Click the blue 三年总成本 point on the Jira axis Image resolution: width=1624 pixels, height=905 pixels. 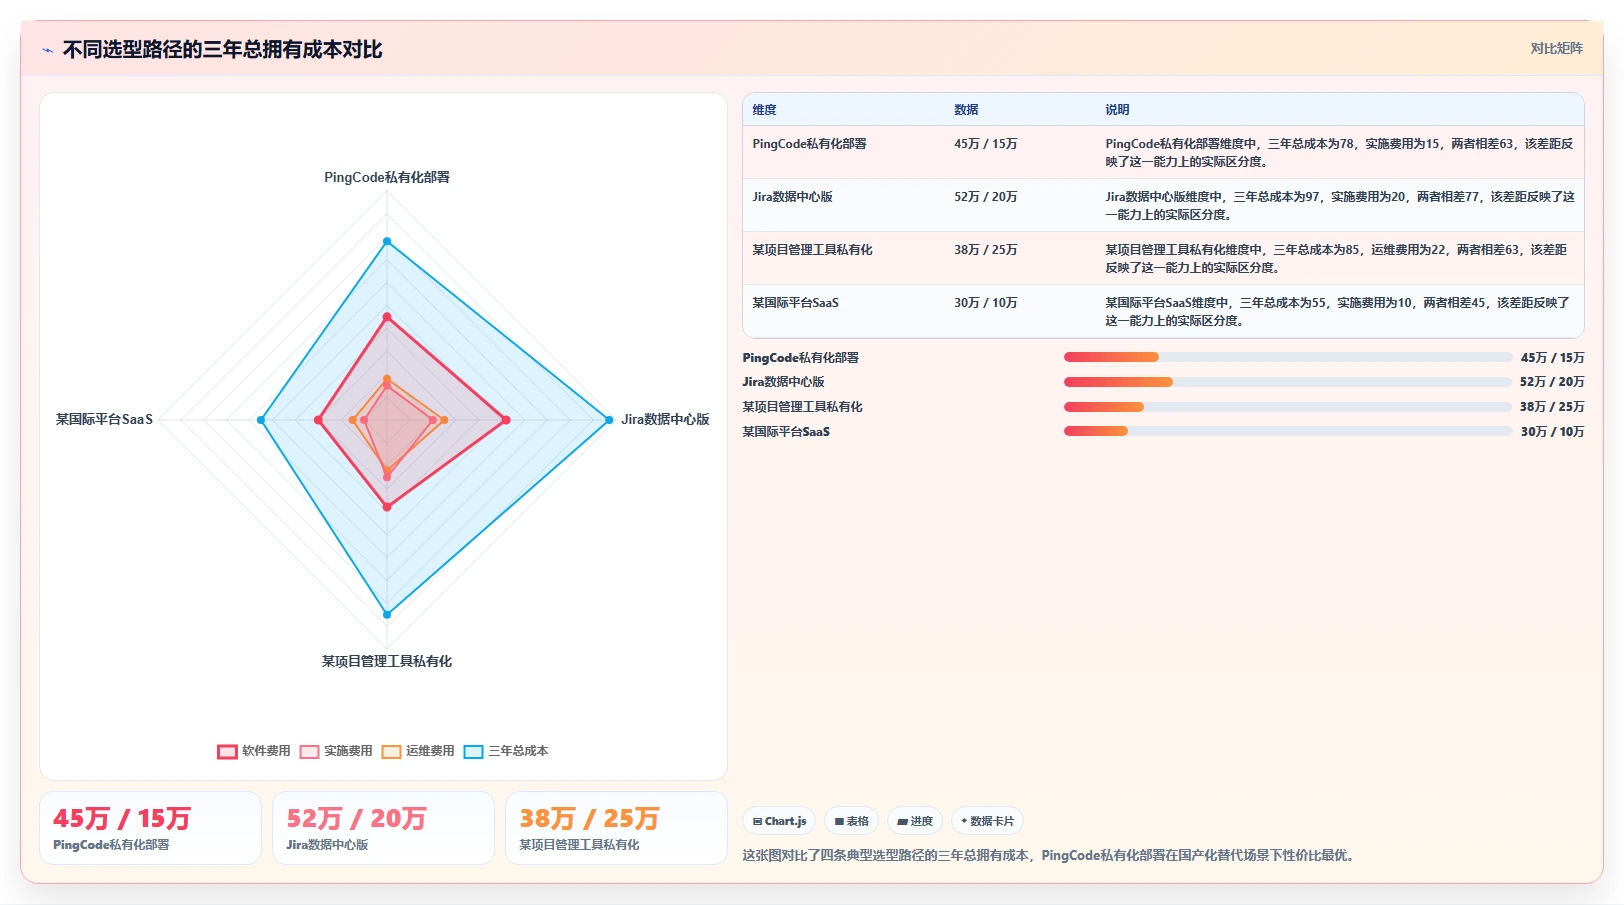(x=608, y=420)
